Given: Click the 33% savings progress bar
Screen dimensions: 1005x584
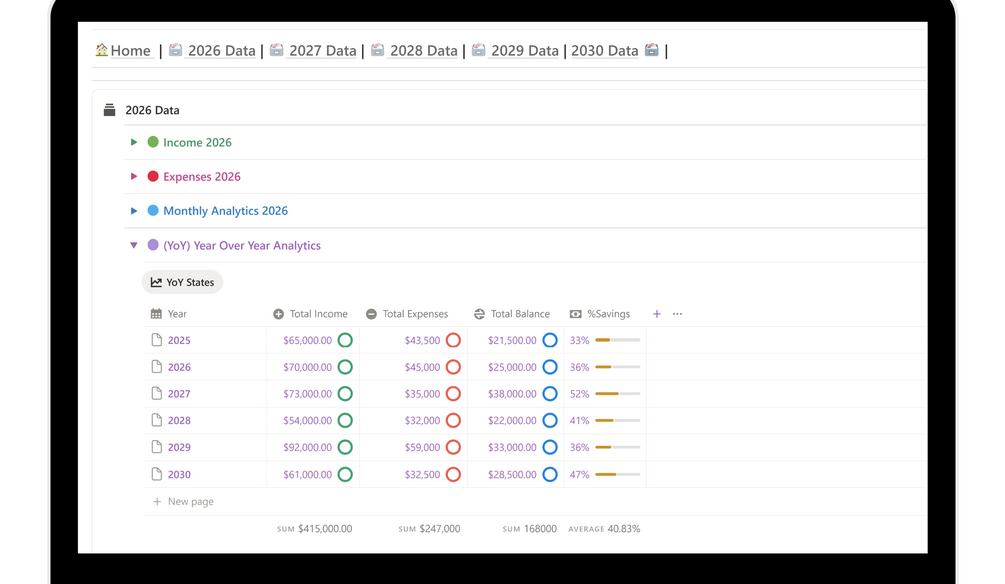Looking at the screenshot, I should click(618, 340).
